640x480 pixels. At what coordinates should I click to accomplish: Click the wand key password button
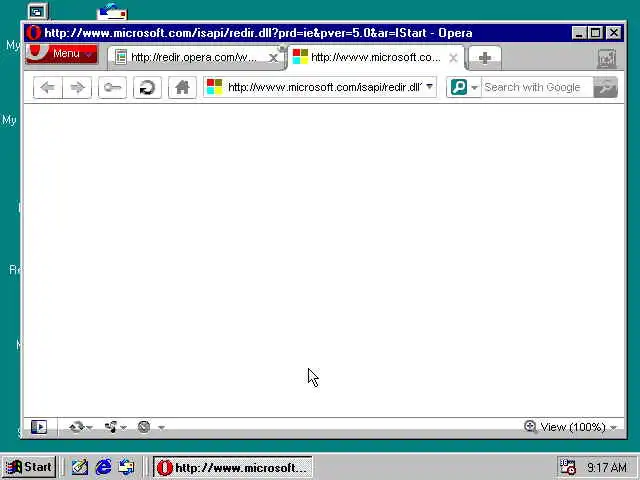click(112, 87)
